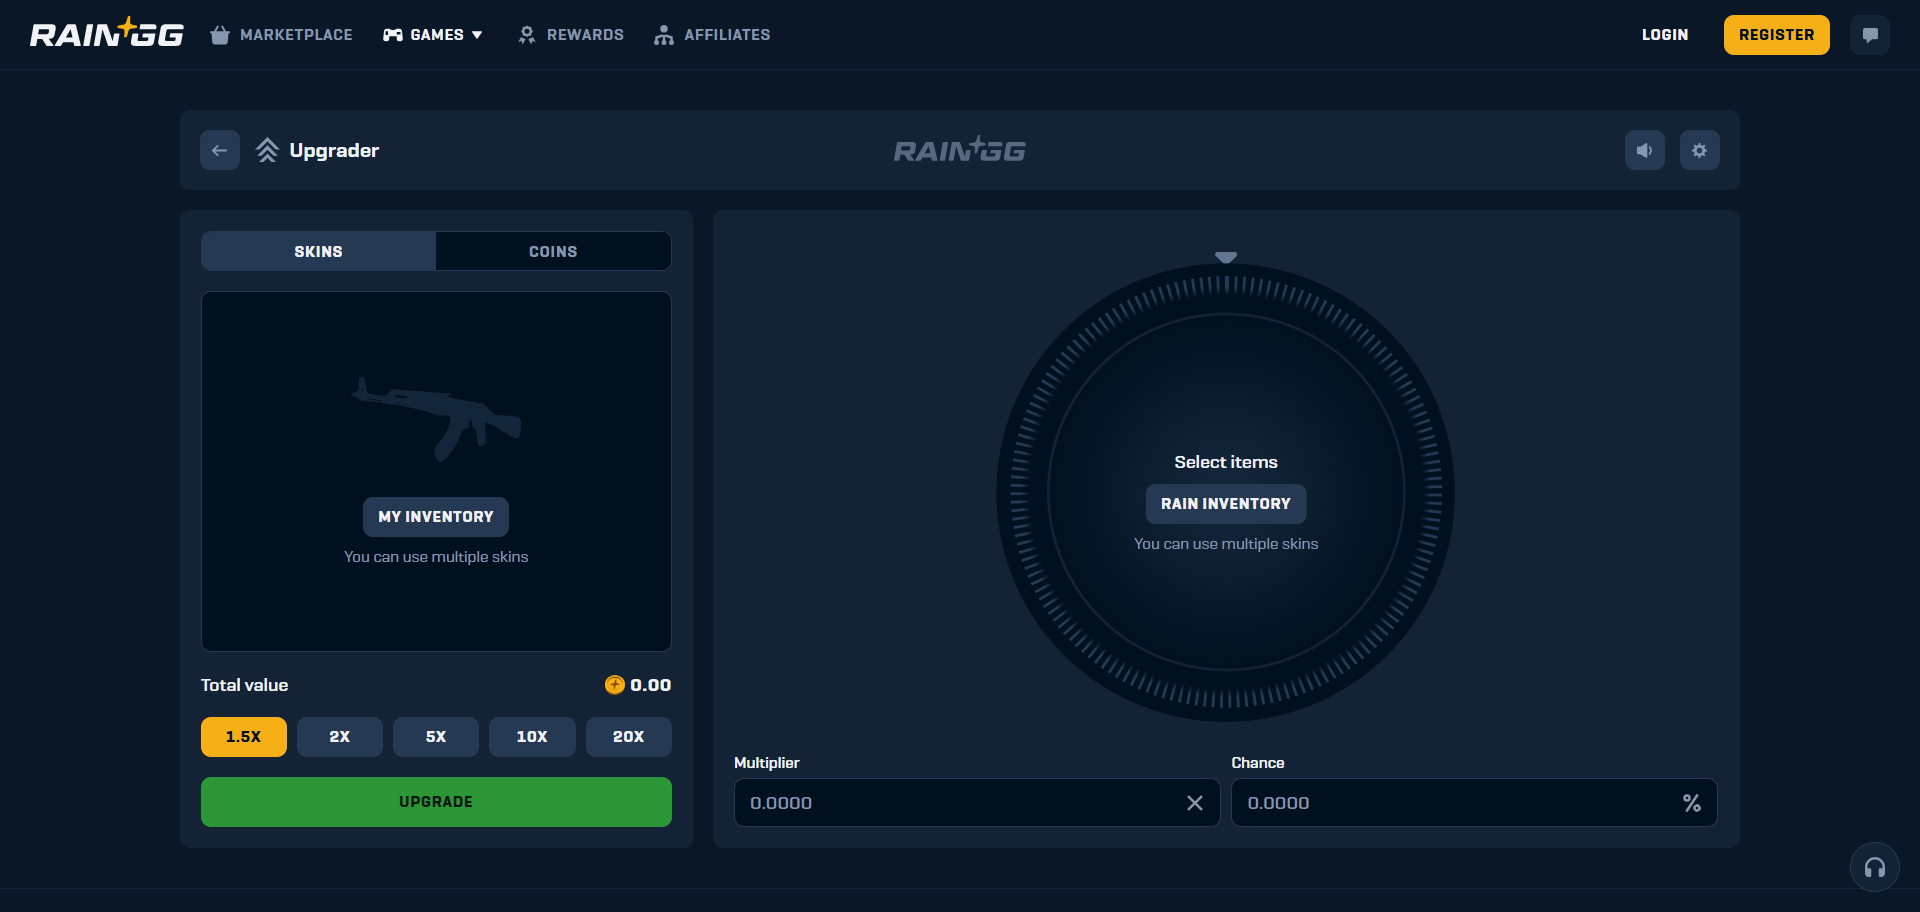Open live support headset icon
The height and width of the screenshot is (912, 1920).
(x=1875, y=867)
